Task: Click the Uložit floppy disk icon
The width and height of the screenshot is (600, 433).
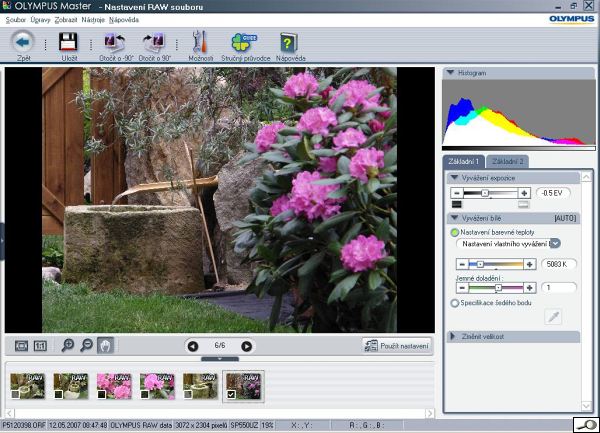Action: click(x=69, y=42)
